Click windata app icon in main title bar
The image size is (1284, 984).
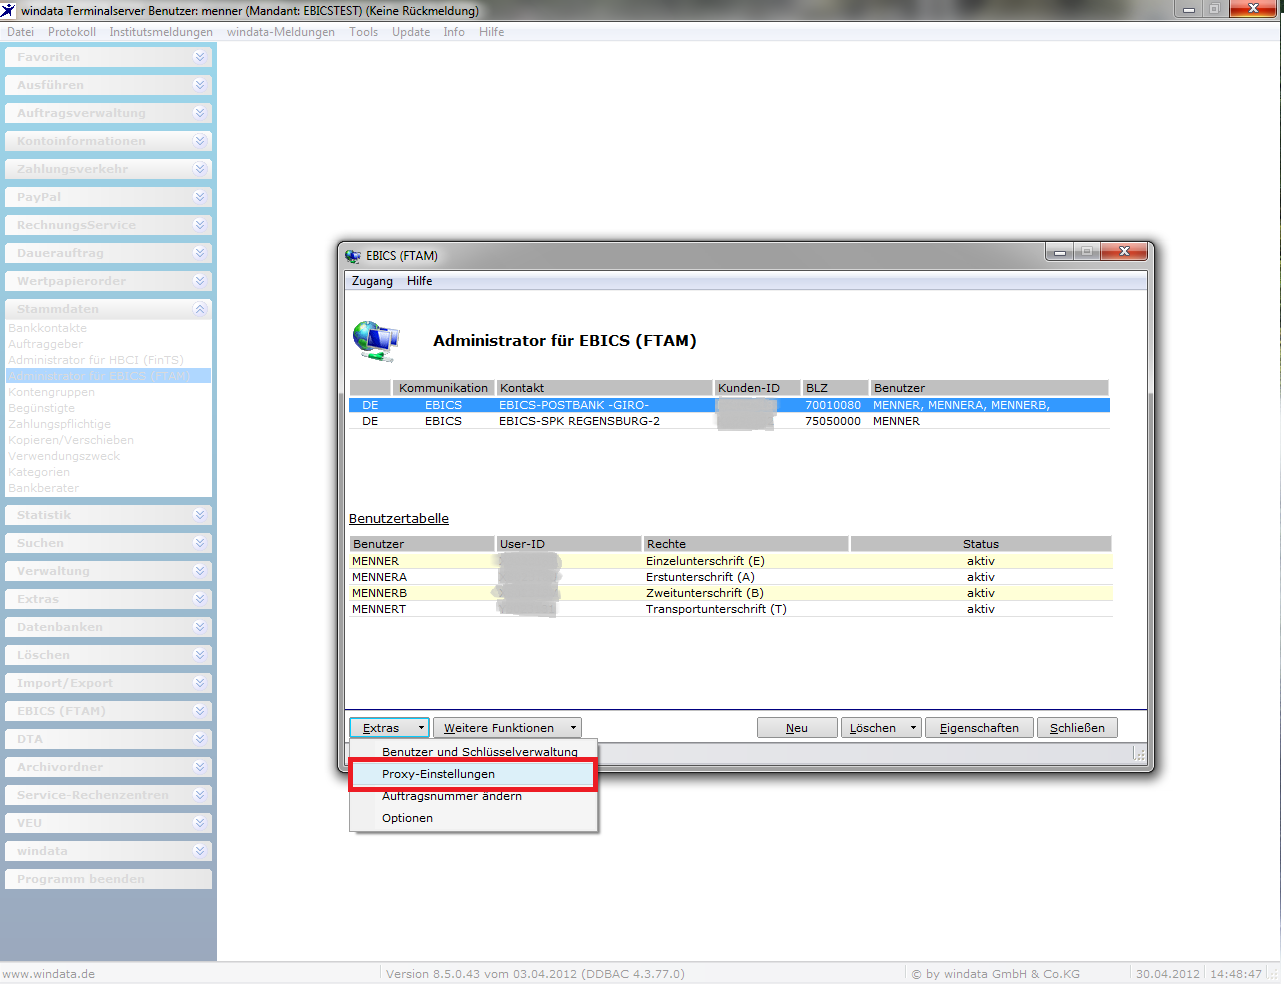[x=9, y=10]
